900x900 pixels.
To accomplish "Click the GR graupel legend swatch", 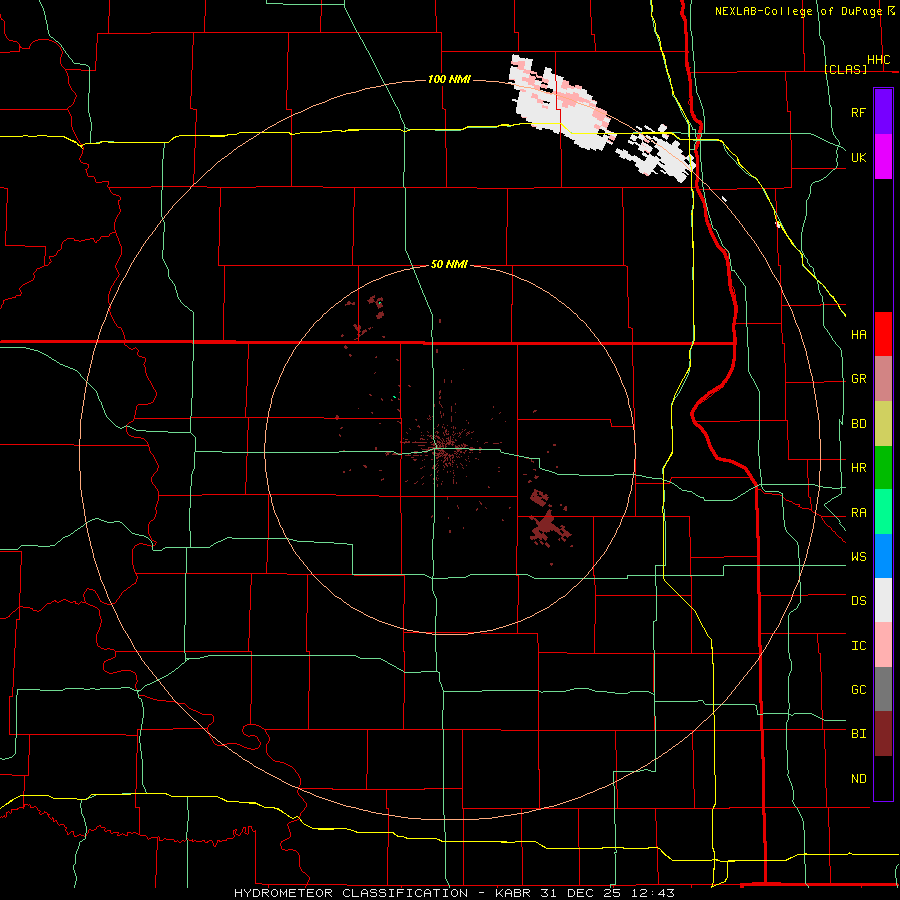I will [883, 379].
